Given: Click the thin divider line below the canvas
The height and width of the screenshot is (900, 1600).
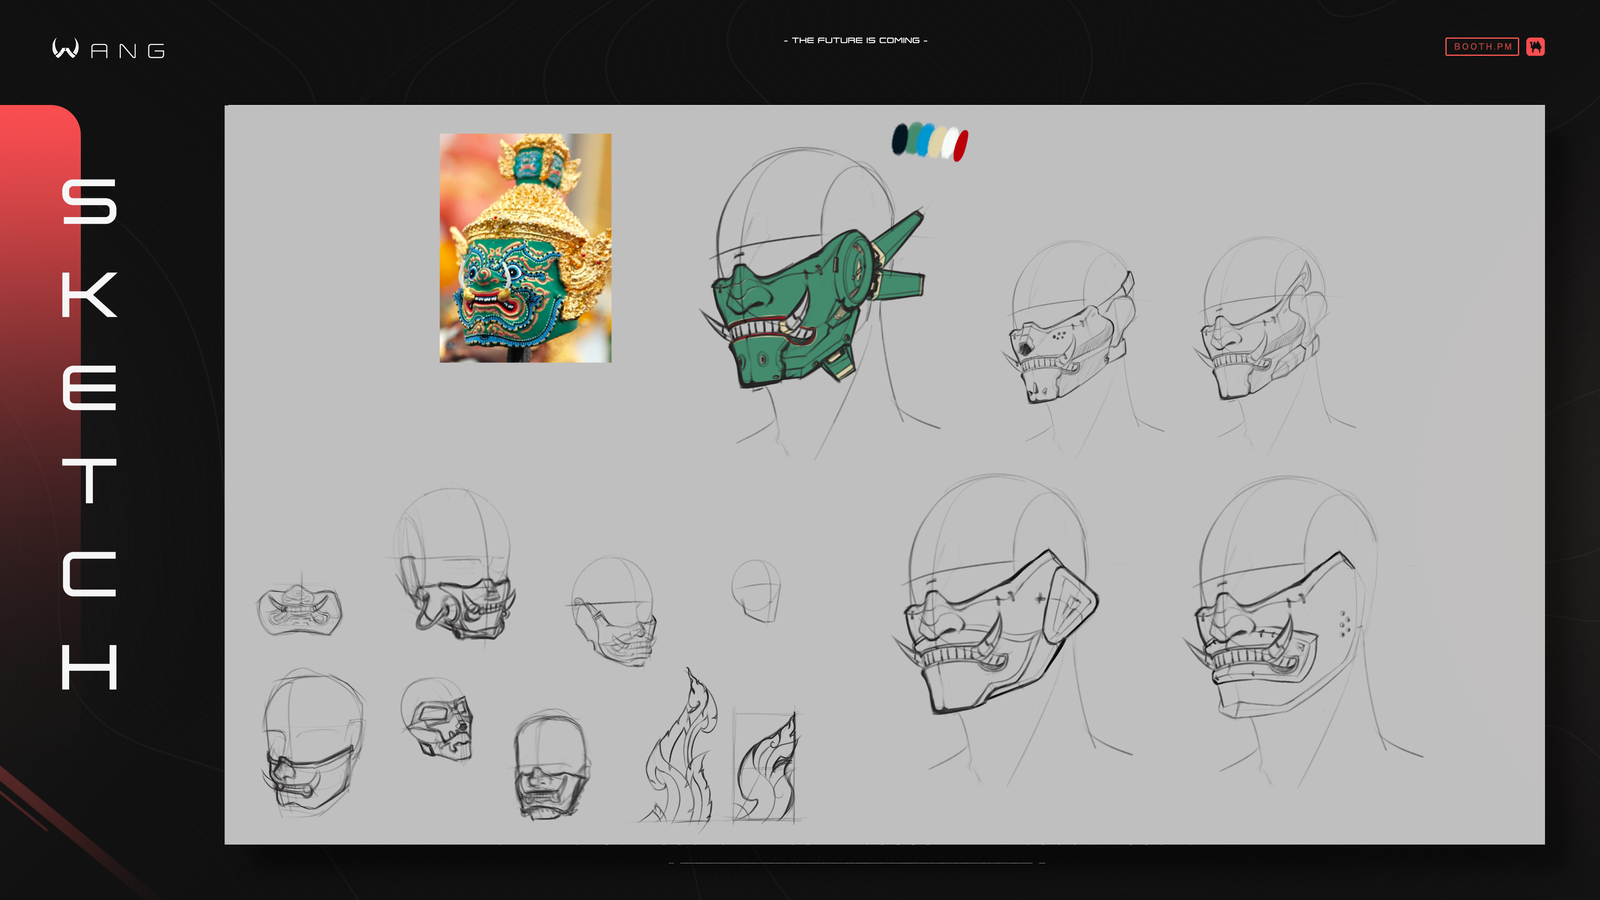Looking at the screenshot, I should click(x=856, y=862).
